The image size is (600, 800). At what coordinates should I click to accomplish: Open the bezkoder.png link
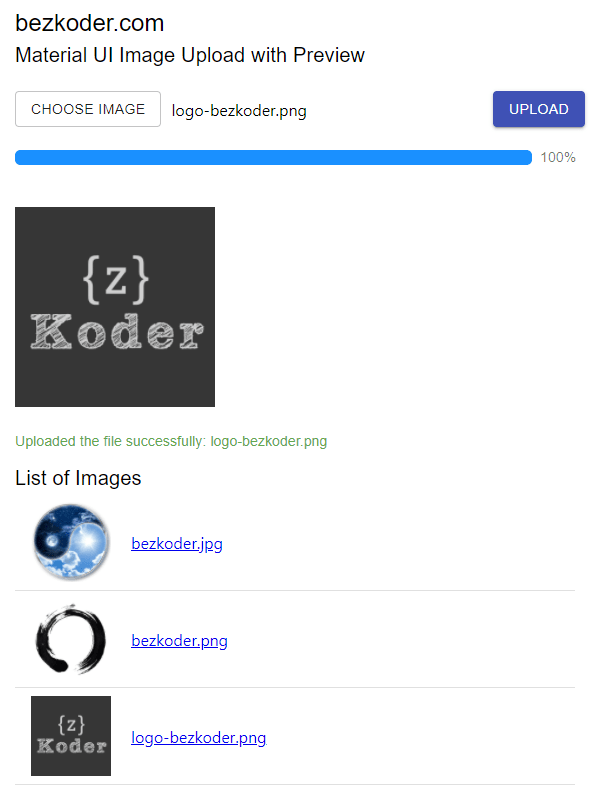pyautogui.click(x=179, y=640)
